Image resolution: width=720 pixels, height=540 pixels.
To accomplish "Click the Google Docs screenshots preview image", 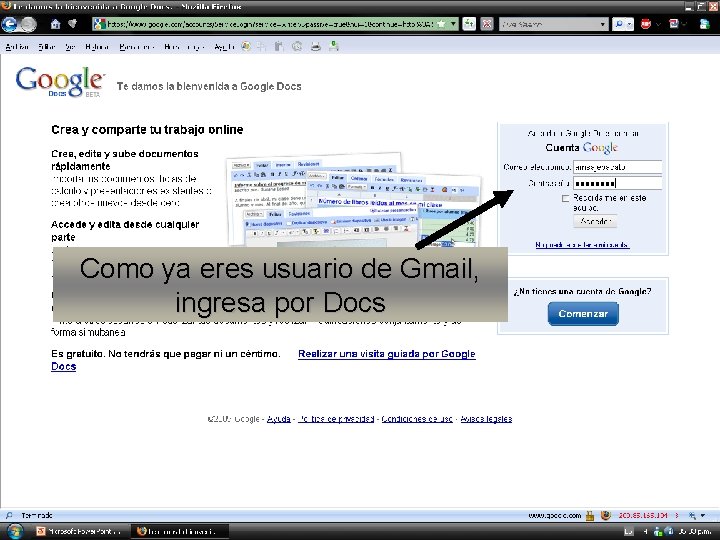I will (354, 201).
